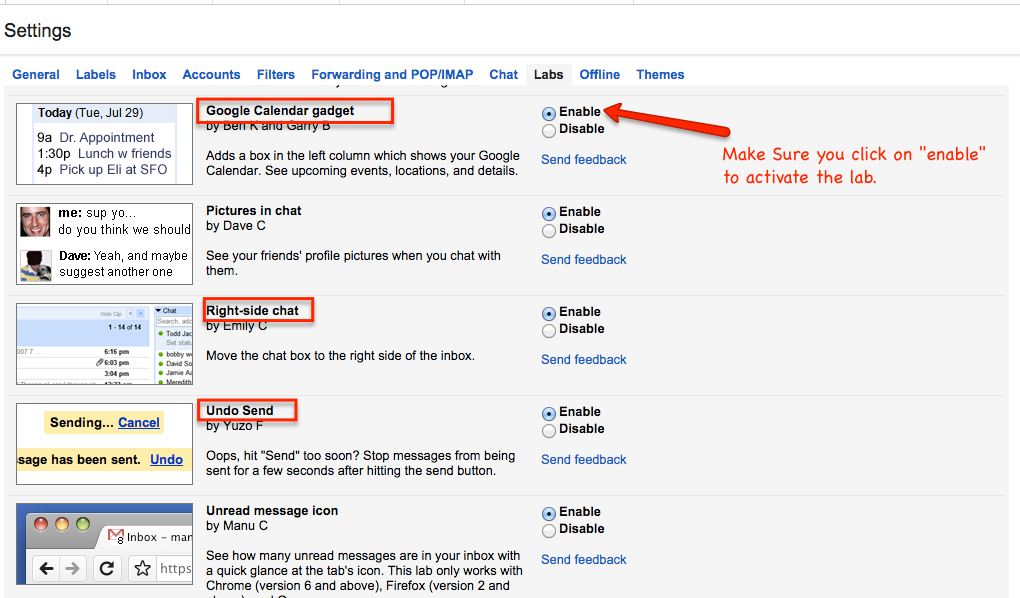
Task: Click 'Move the chat box' description text
Action: [340, 356]
